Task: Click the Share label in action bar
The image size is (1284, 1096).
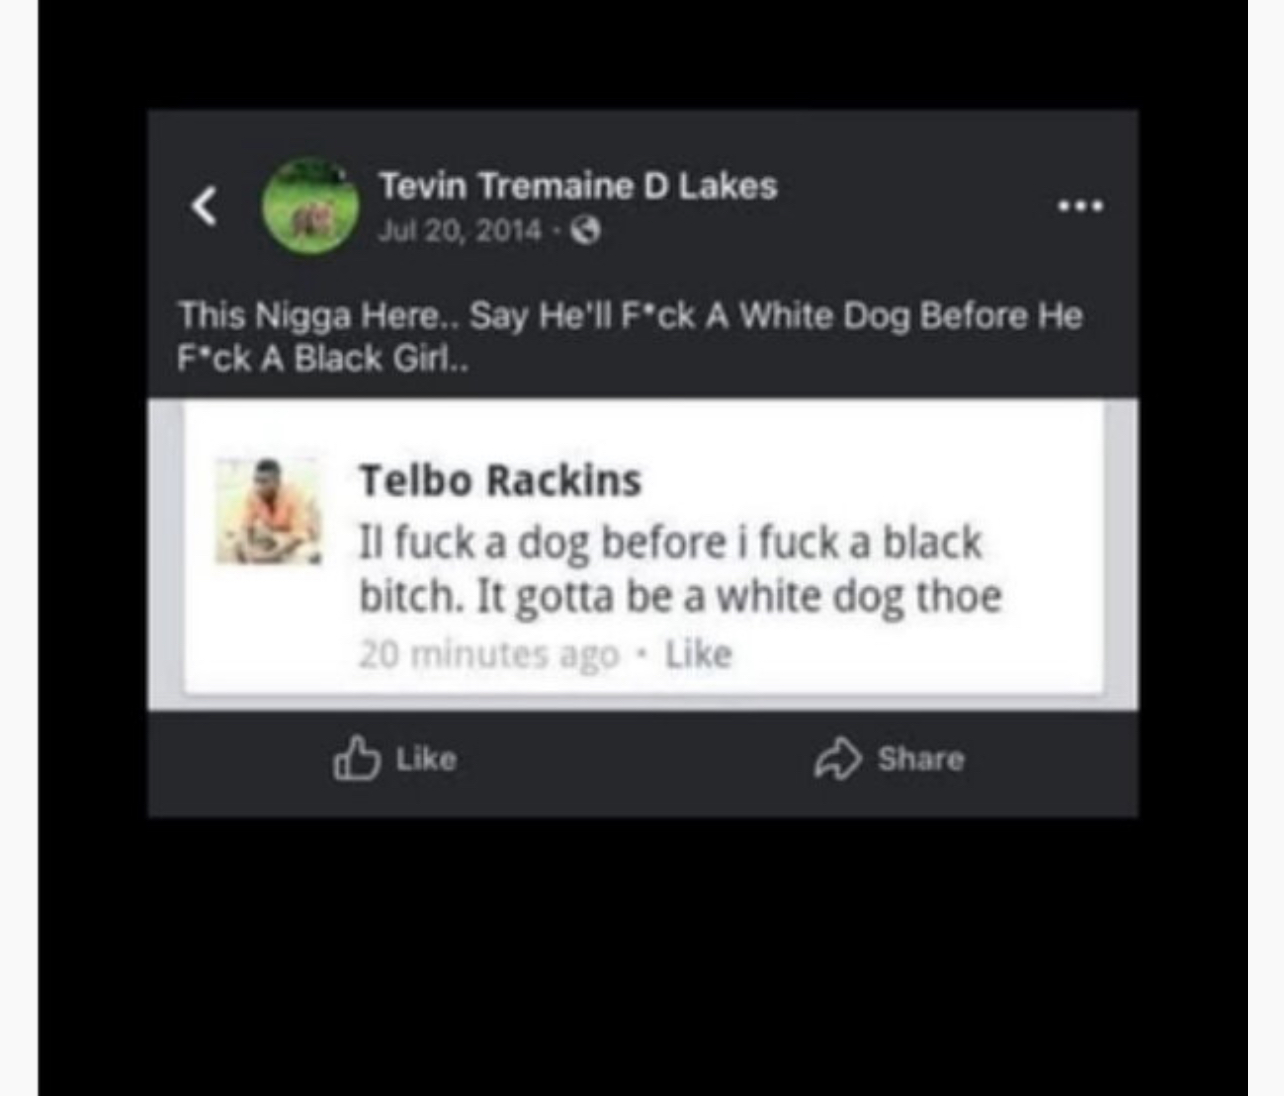Action: pyautogui.click(x=921, y=759)
